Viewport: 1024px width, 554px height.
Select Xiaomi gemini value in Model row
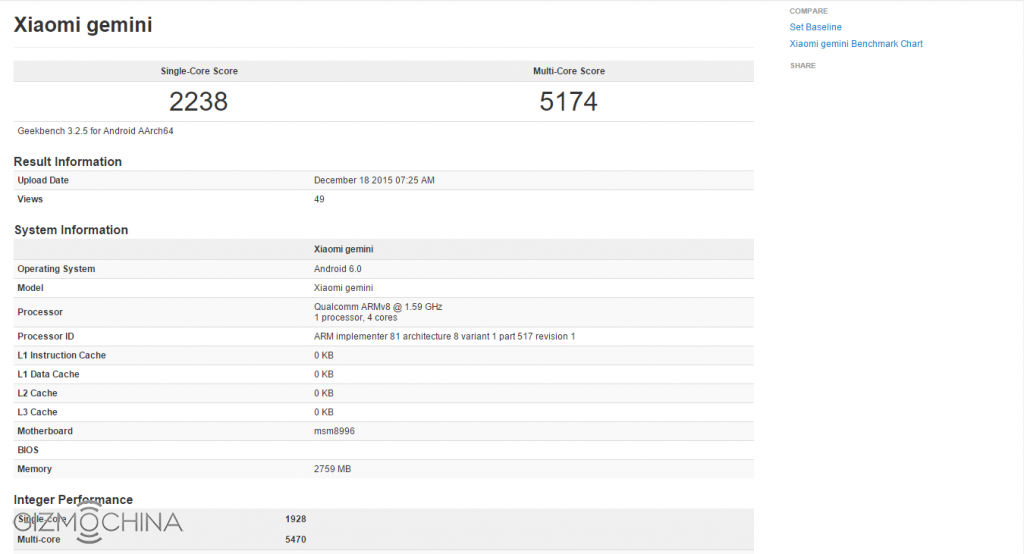tap(344, 287)
